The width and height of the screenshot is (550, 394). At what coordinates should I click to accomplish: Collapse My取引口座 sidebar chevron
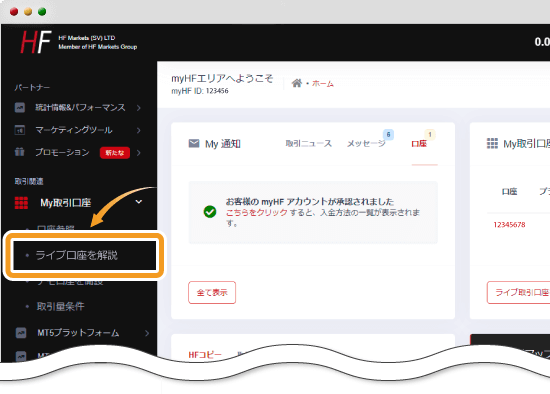(139, 202)
